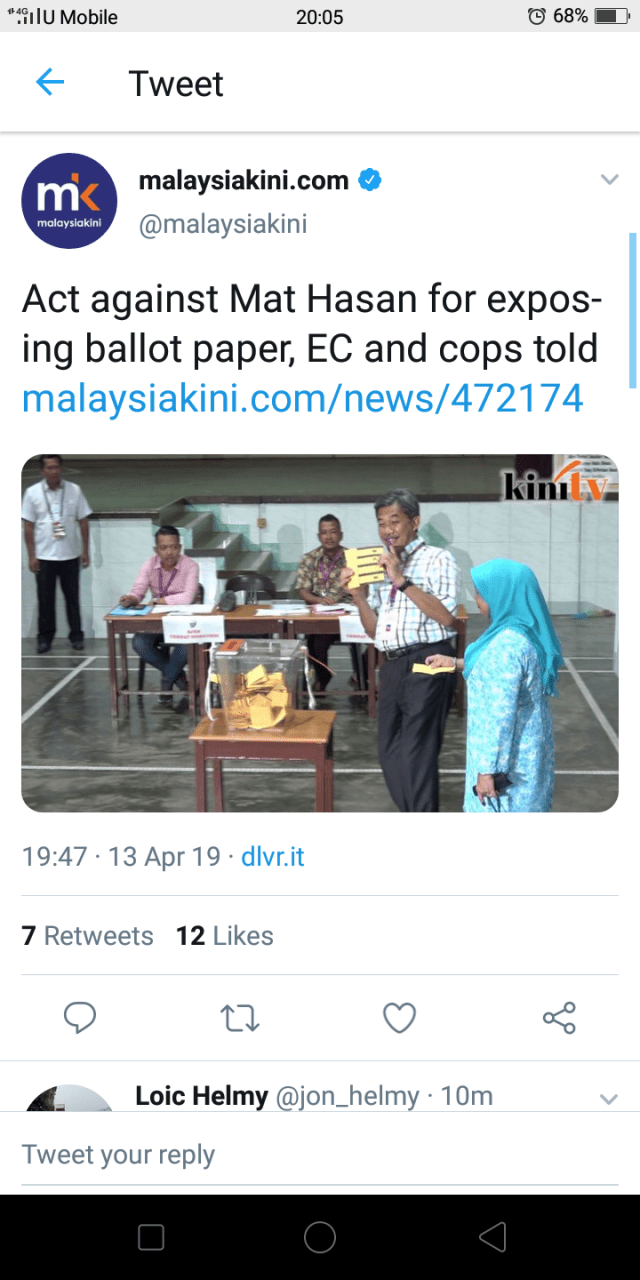
Task: Share the tweet via the share icon
Action: coord(559,1018)
